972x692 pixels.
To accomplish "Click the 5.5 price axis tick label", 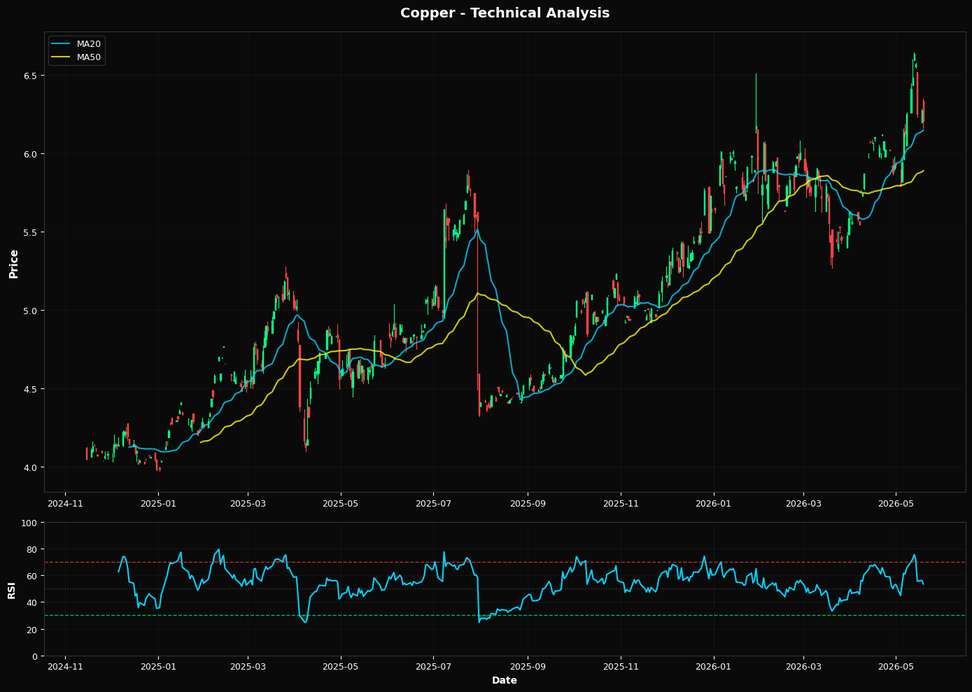I will tap(32, 232).
